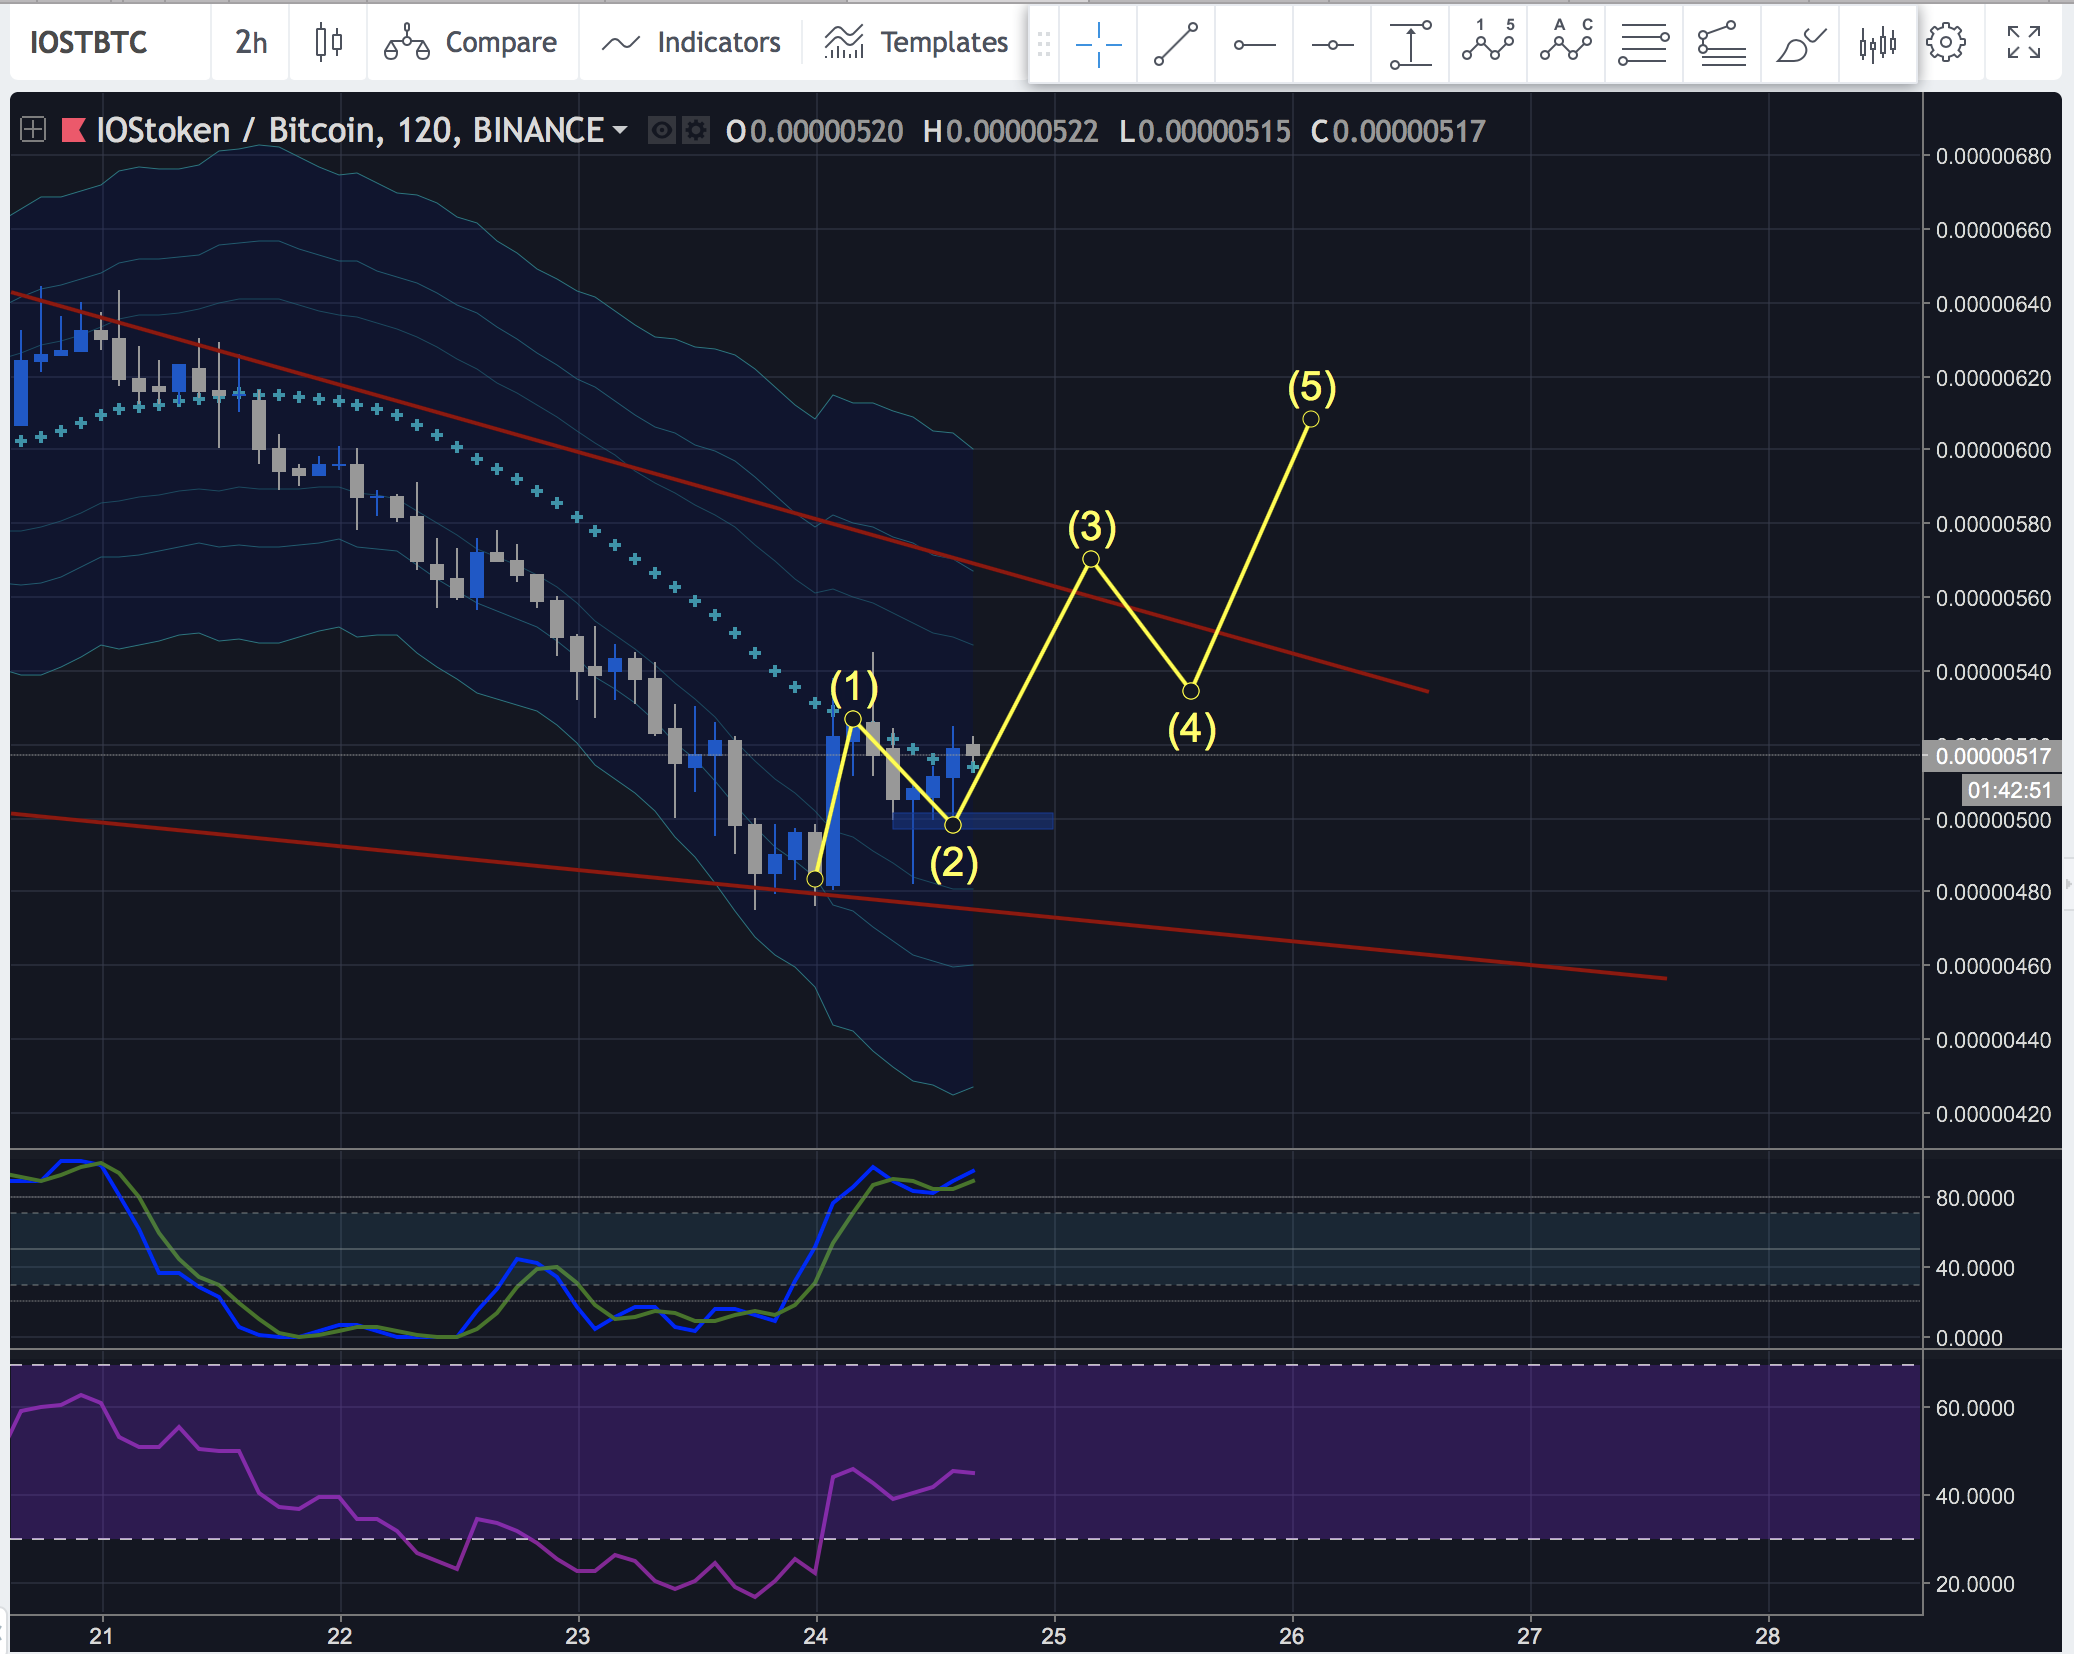Image resolution: width=2074 pixels, height=1654 pixels.
Task: Select the trend line drawing tool
Action: [1176, 44]
